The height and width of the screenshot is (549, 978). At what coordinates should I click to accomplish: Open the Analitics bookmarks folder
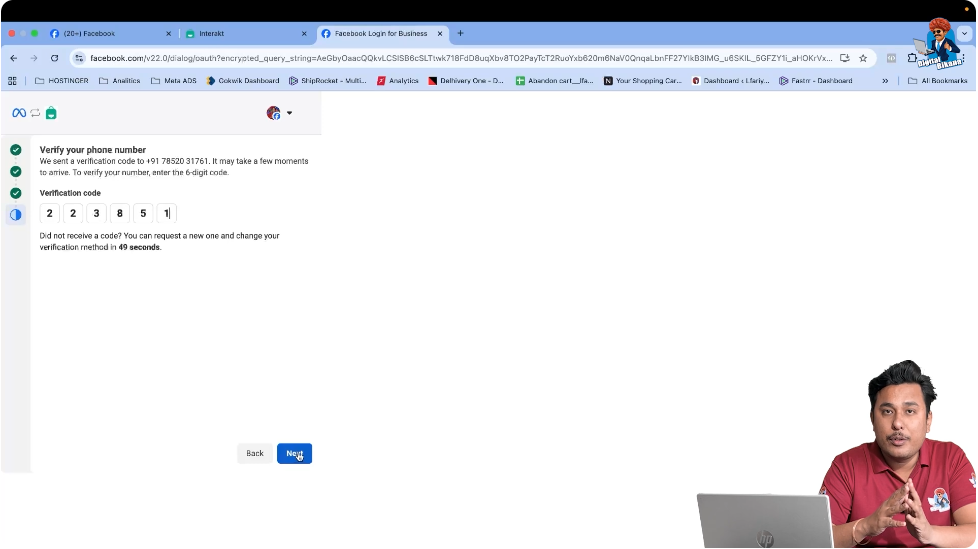pyautogui.click(x=120, y=80)
